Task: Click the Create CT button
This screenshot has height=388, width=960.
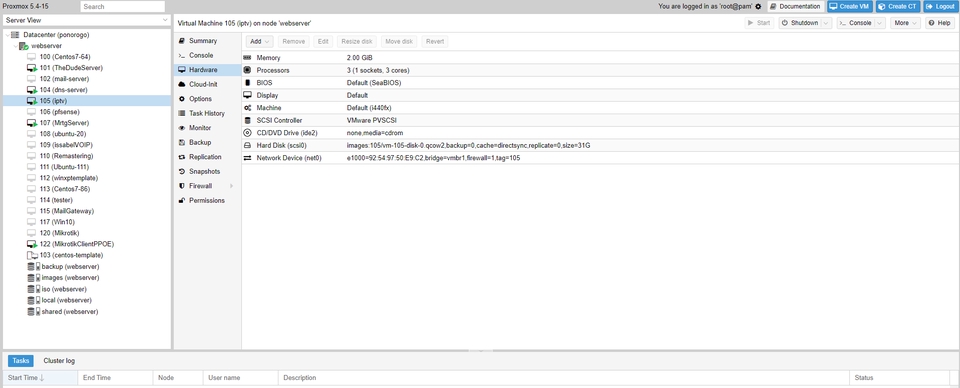Action: coord(898,7)
